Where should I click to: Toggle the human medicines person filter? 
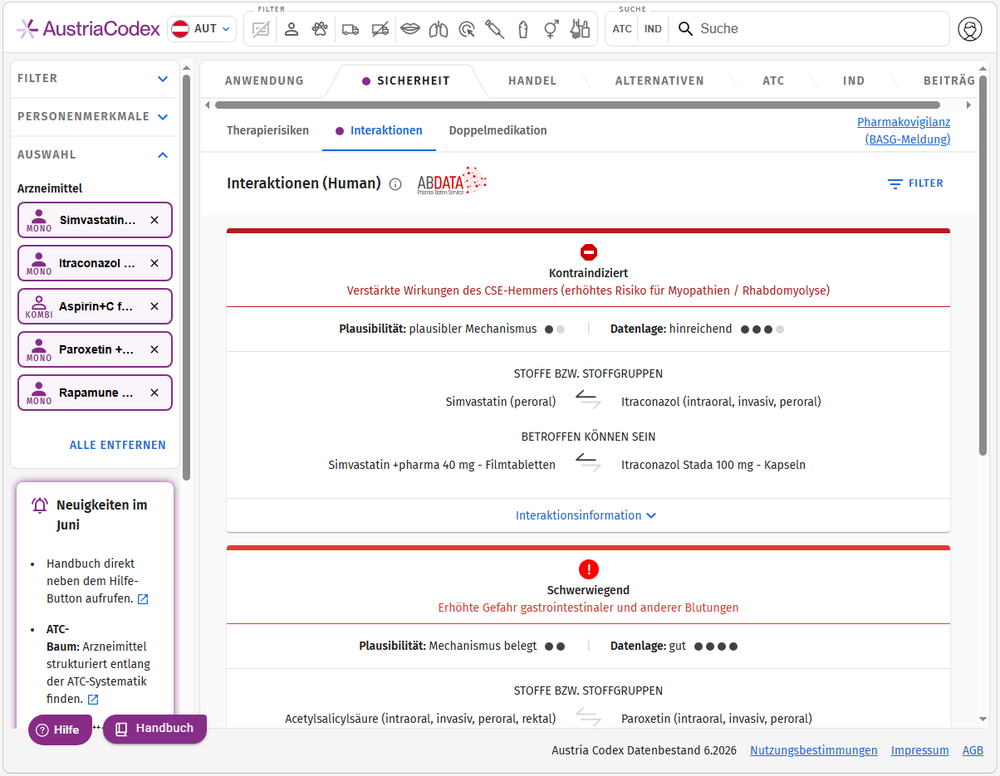click(x=291, y=29)
